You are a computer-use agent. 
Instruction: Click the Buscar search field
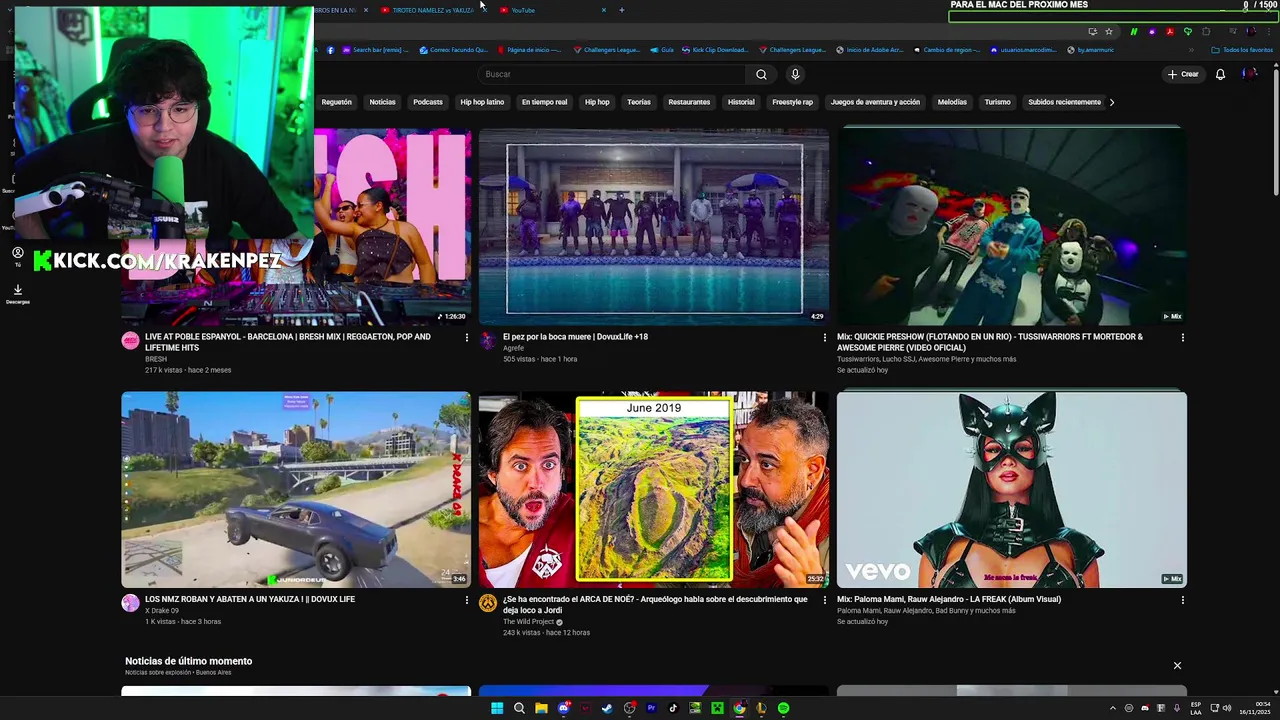click(x=612, y=74)
